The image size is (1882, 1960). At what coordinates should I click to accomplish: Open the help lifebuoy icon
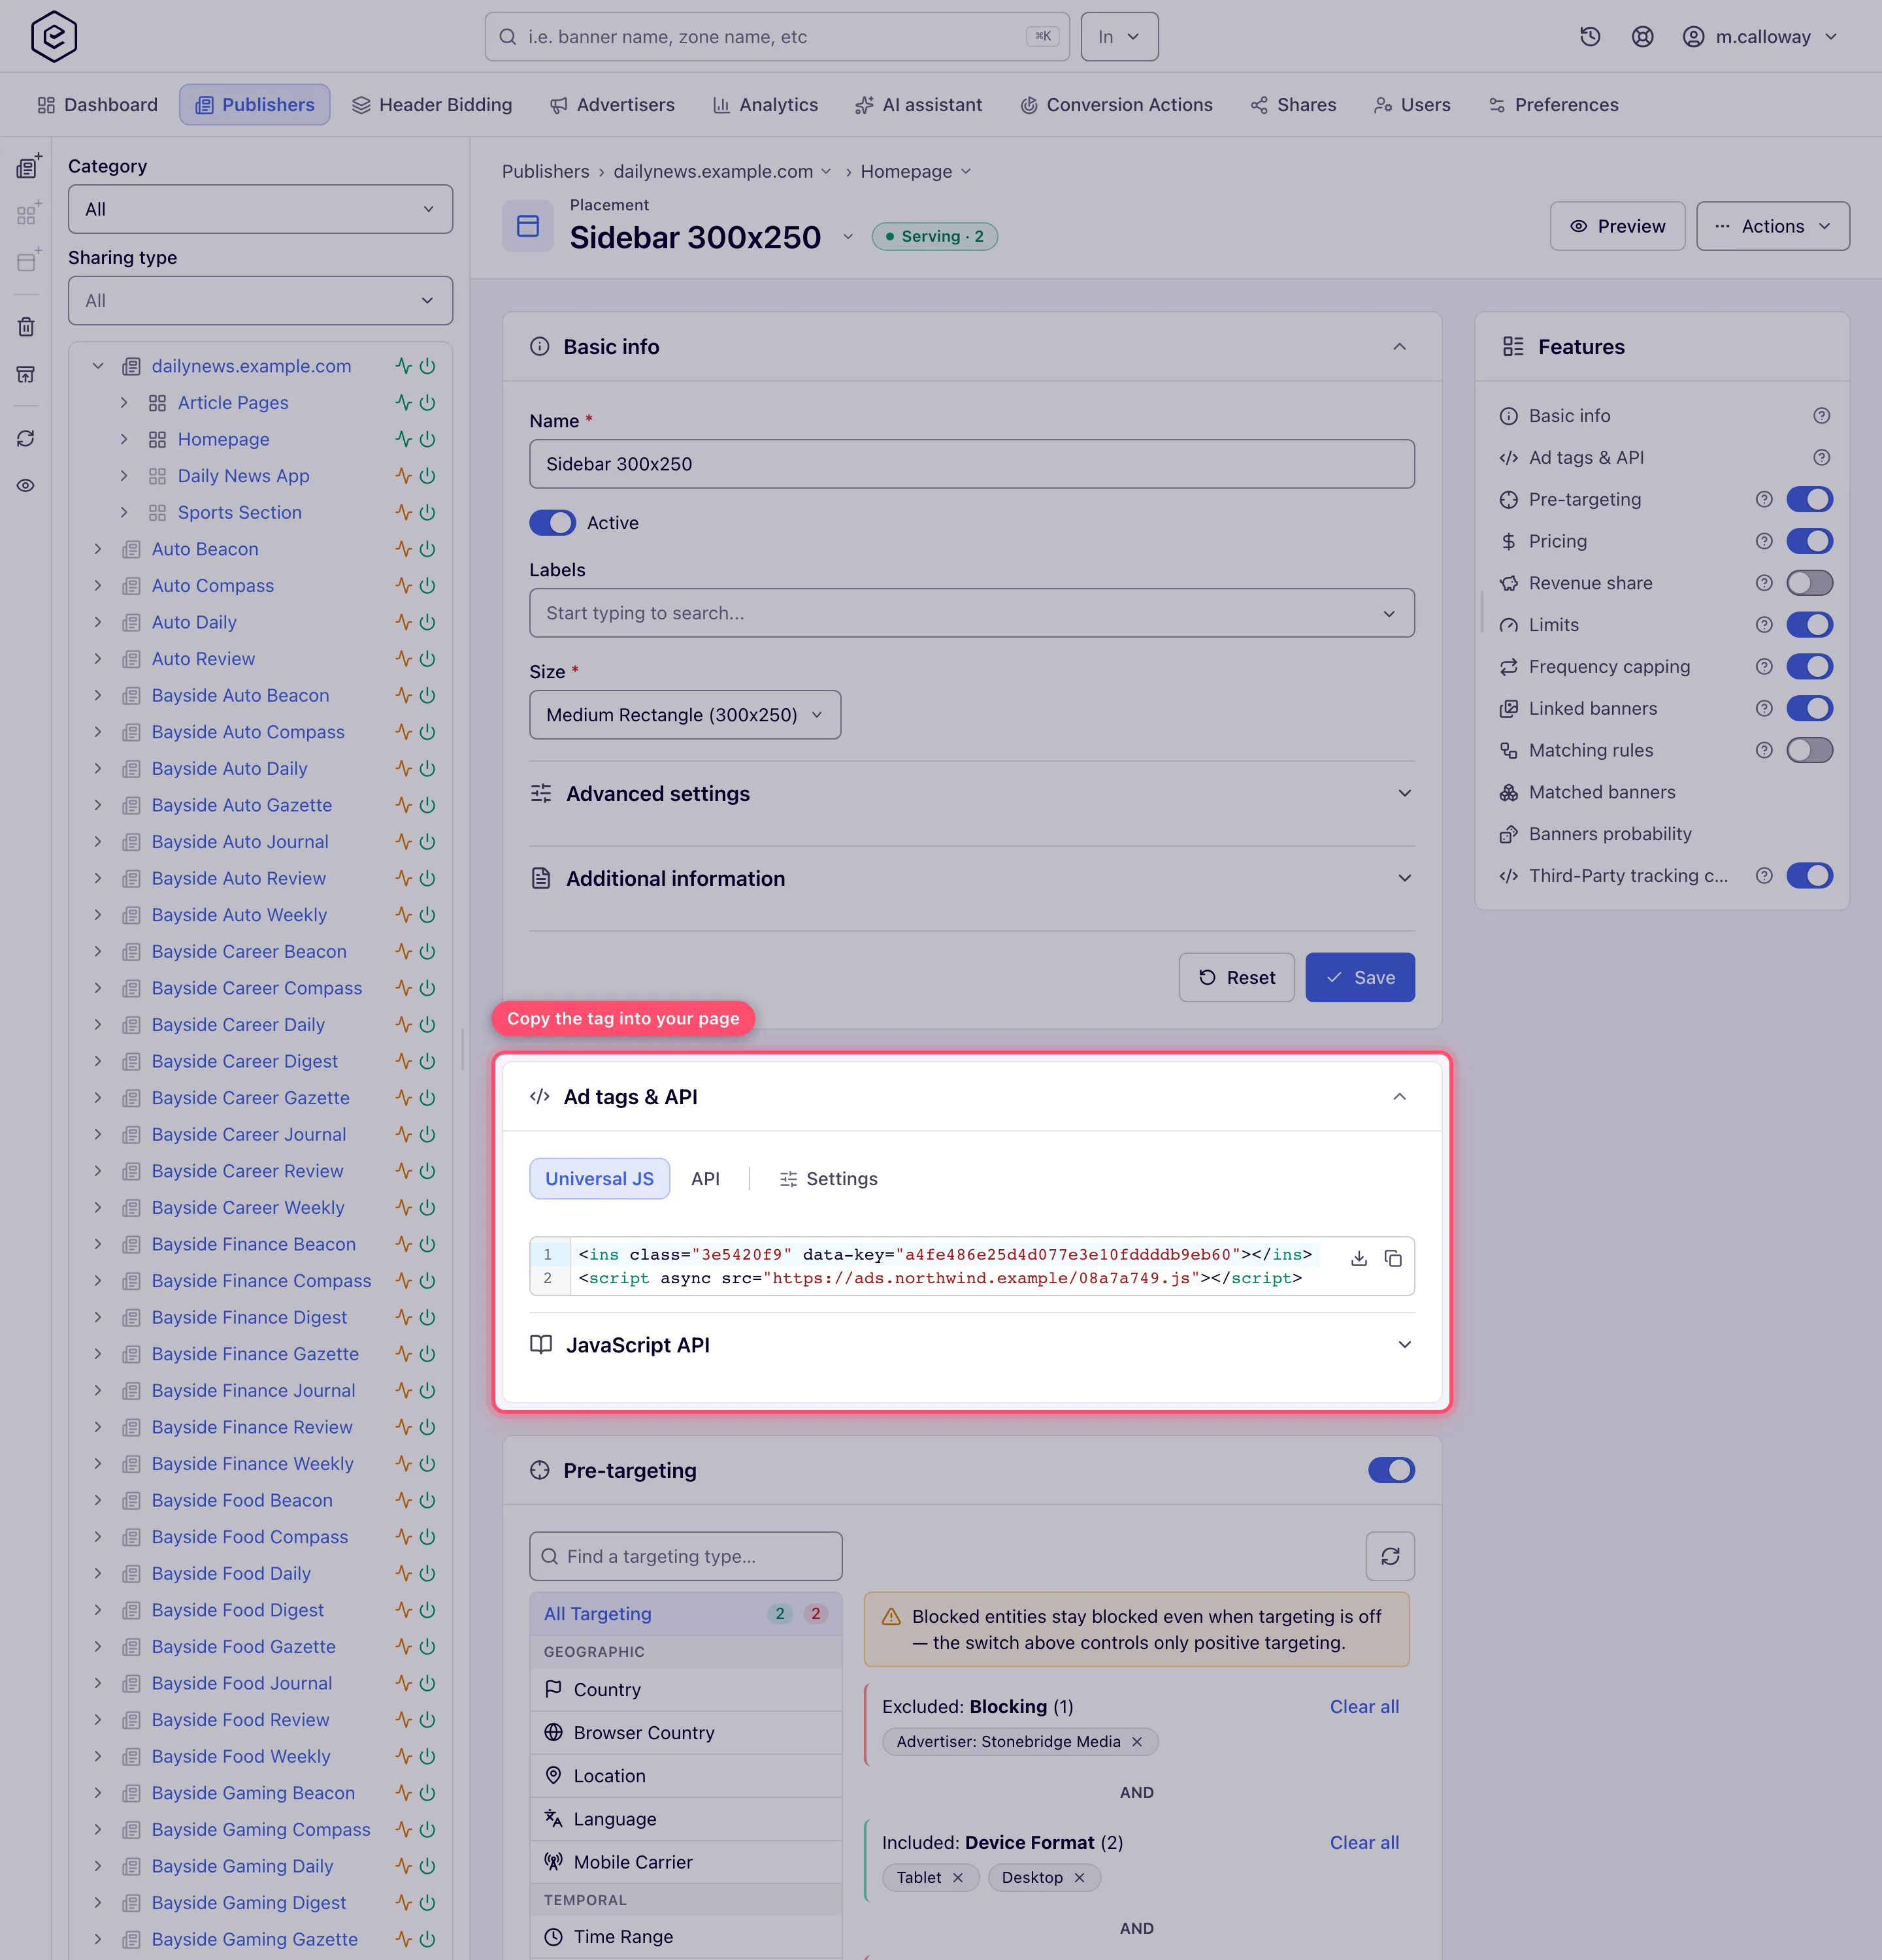point(1642,37)
